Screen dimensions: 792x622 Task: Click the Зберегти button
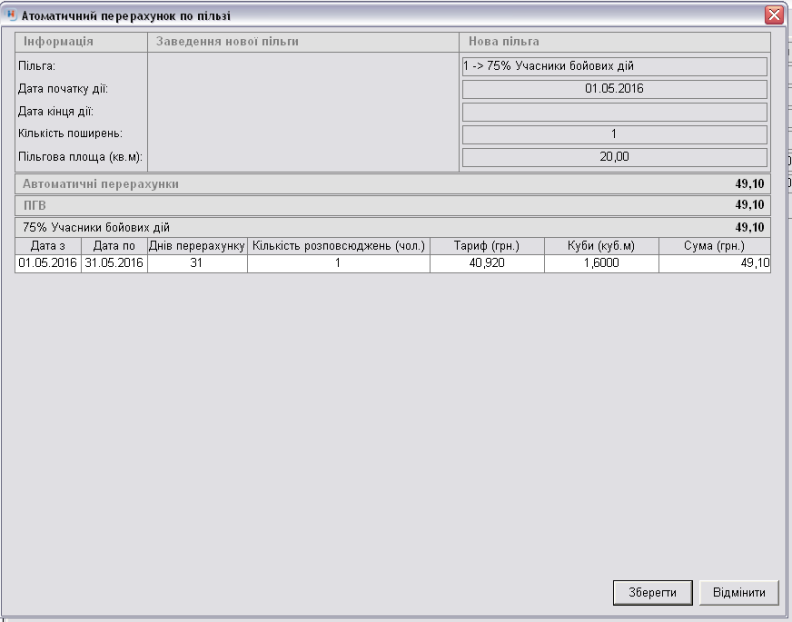(652, 591)
